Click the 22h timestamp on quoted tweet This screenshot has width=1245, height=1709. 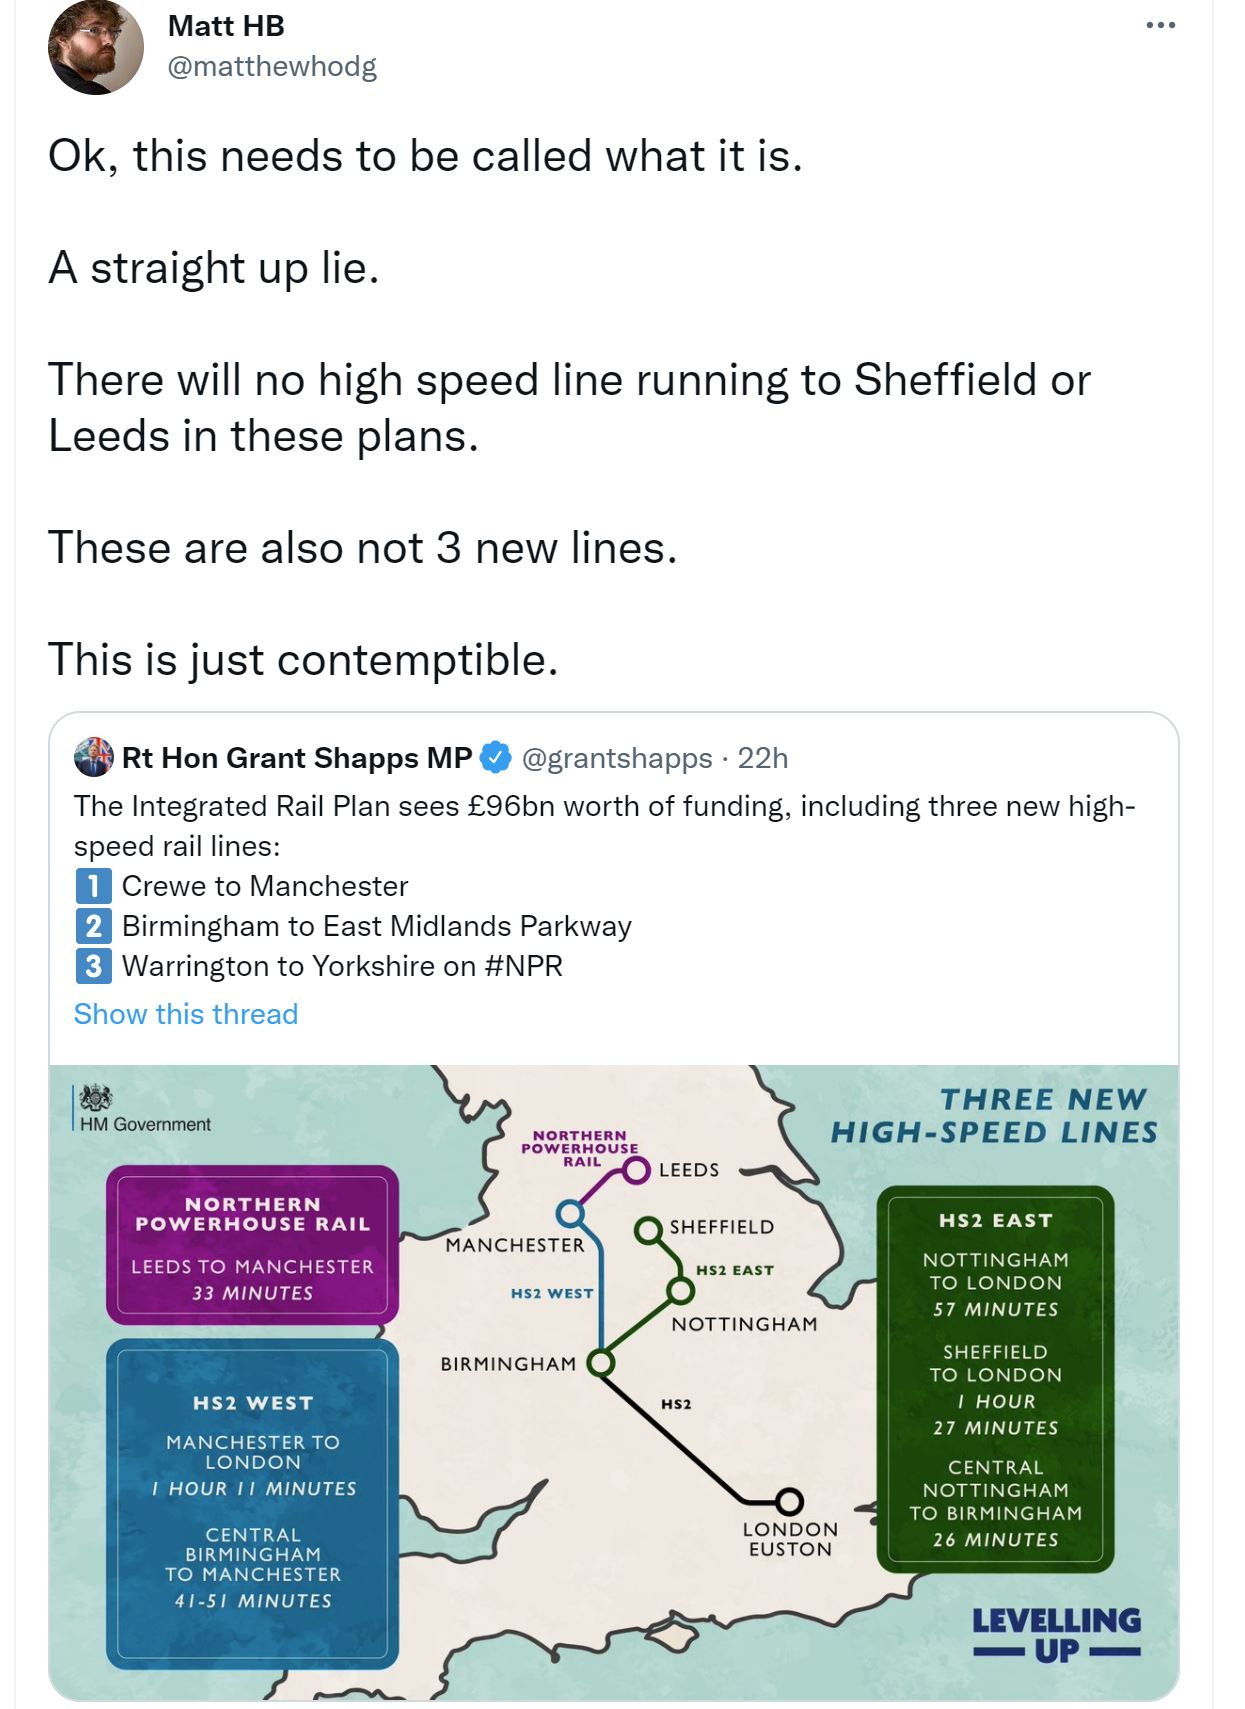point(763,758)
